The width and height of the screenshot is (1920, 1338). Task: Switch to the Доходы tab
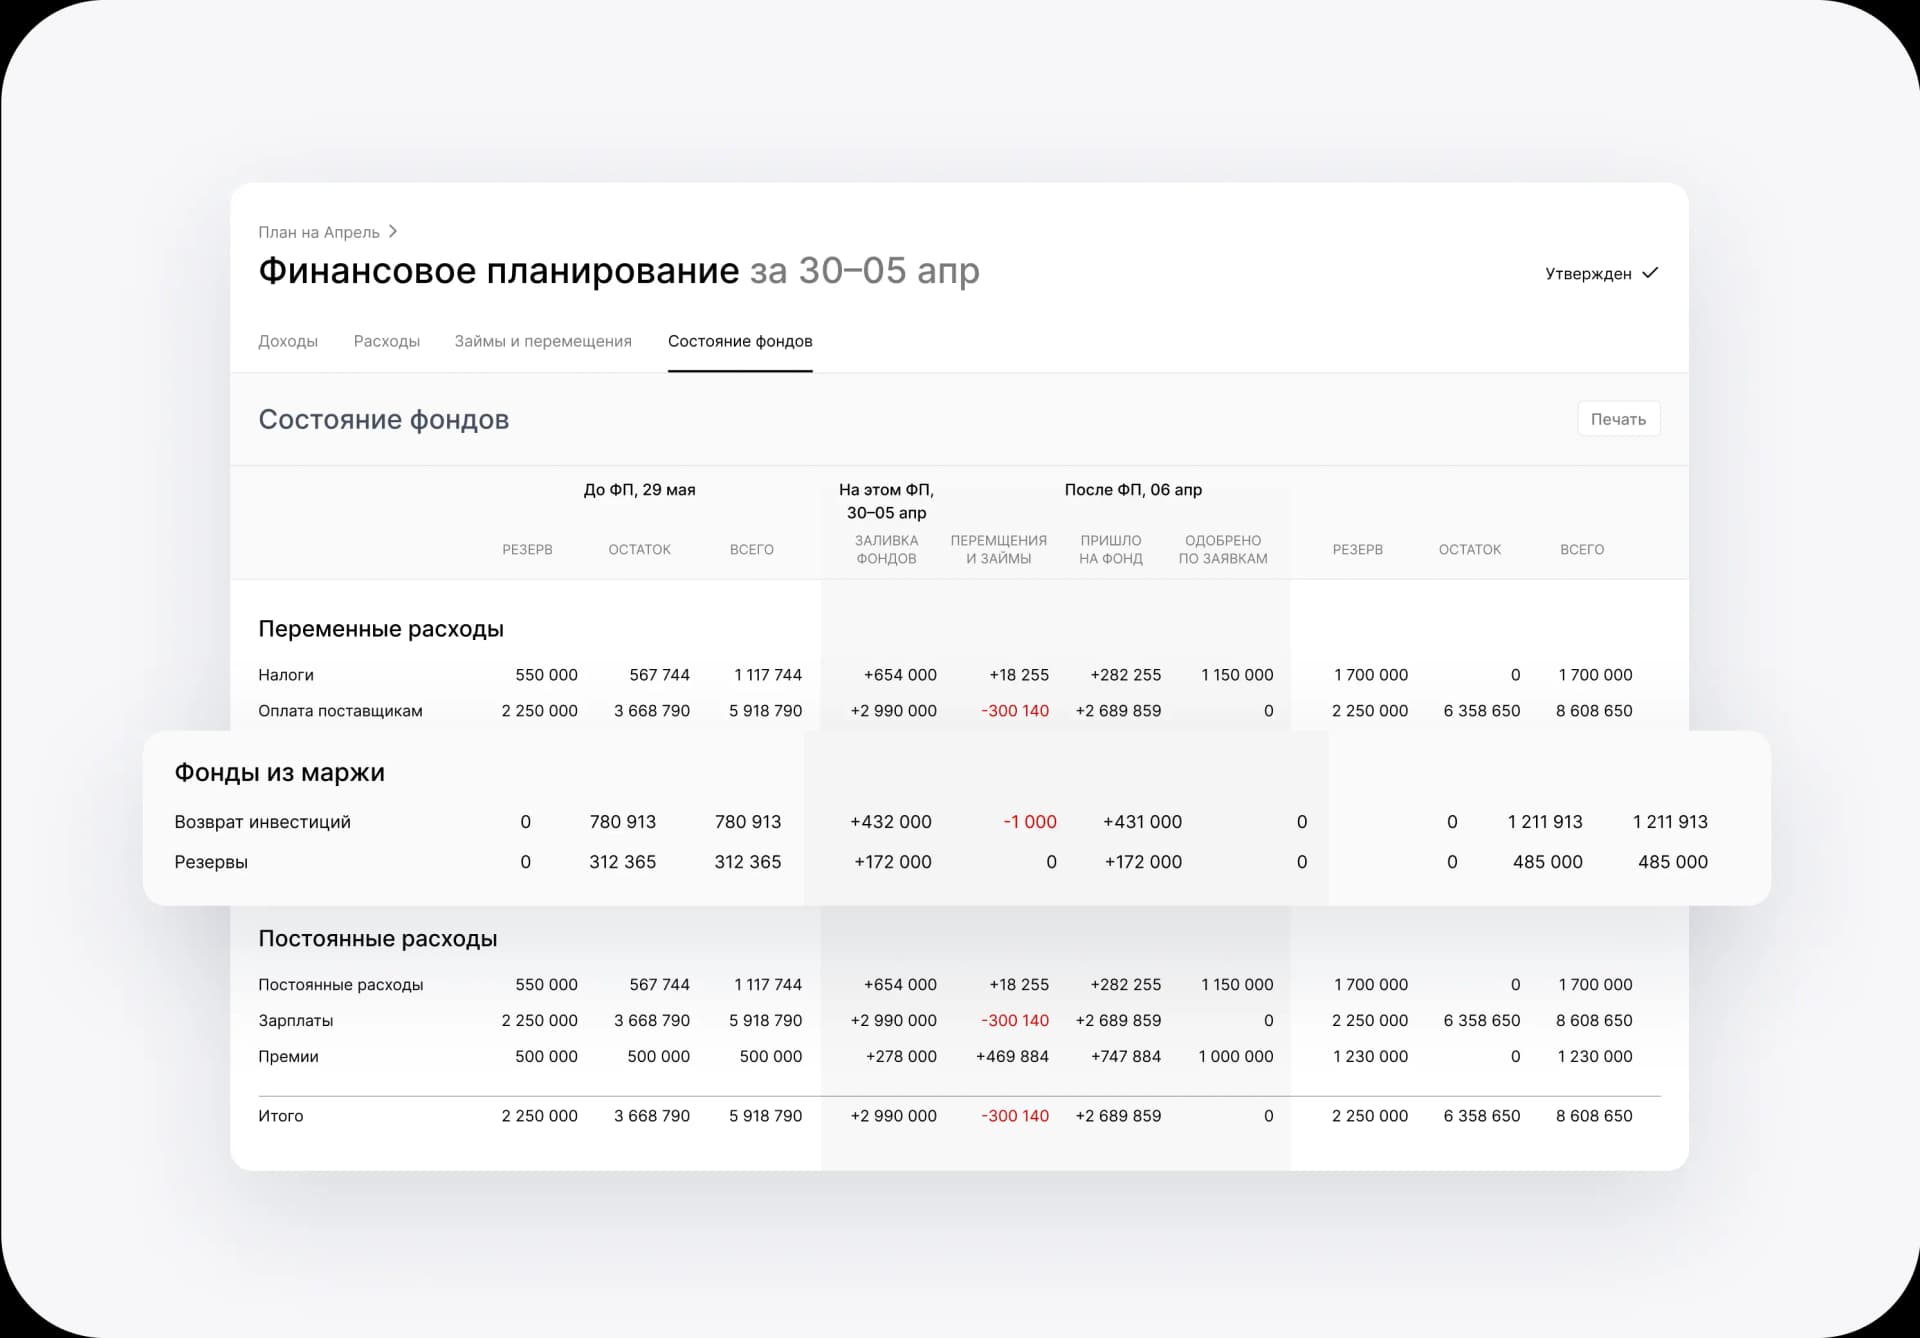point(288,341)
